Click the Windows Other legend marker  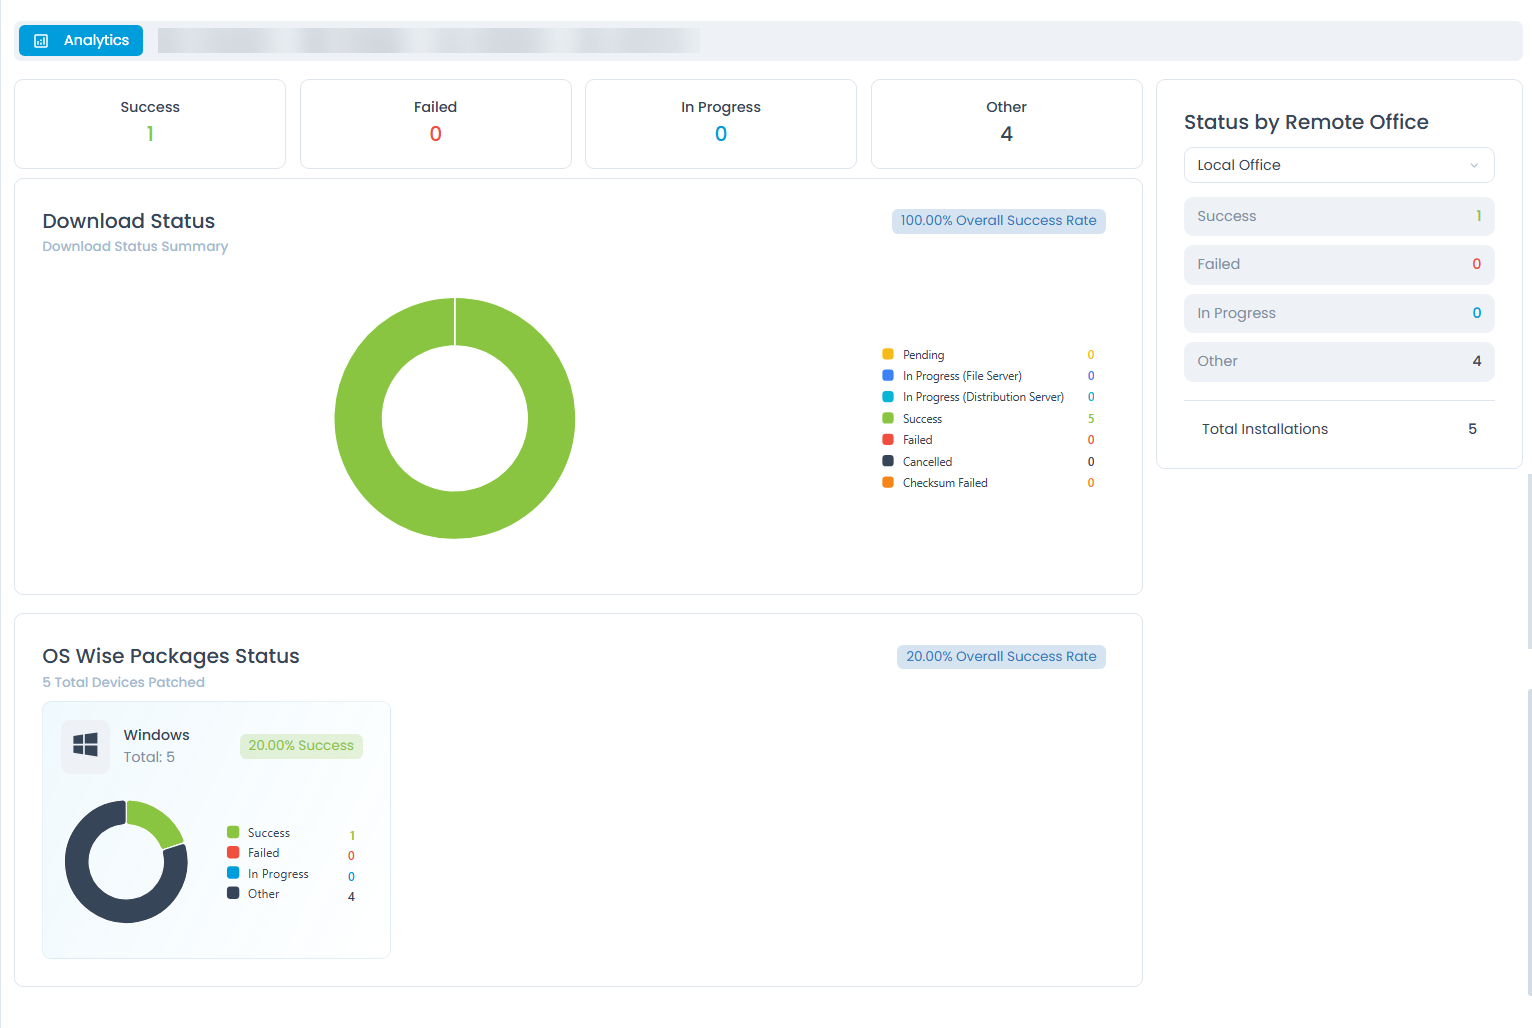click(x=233, y=894)
